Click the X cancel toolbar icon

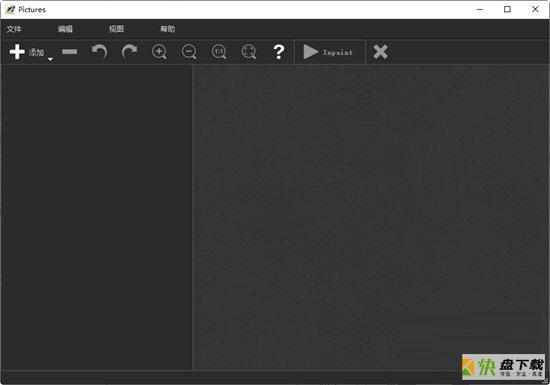click(x=381, y=52)
